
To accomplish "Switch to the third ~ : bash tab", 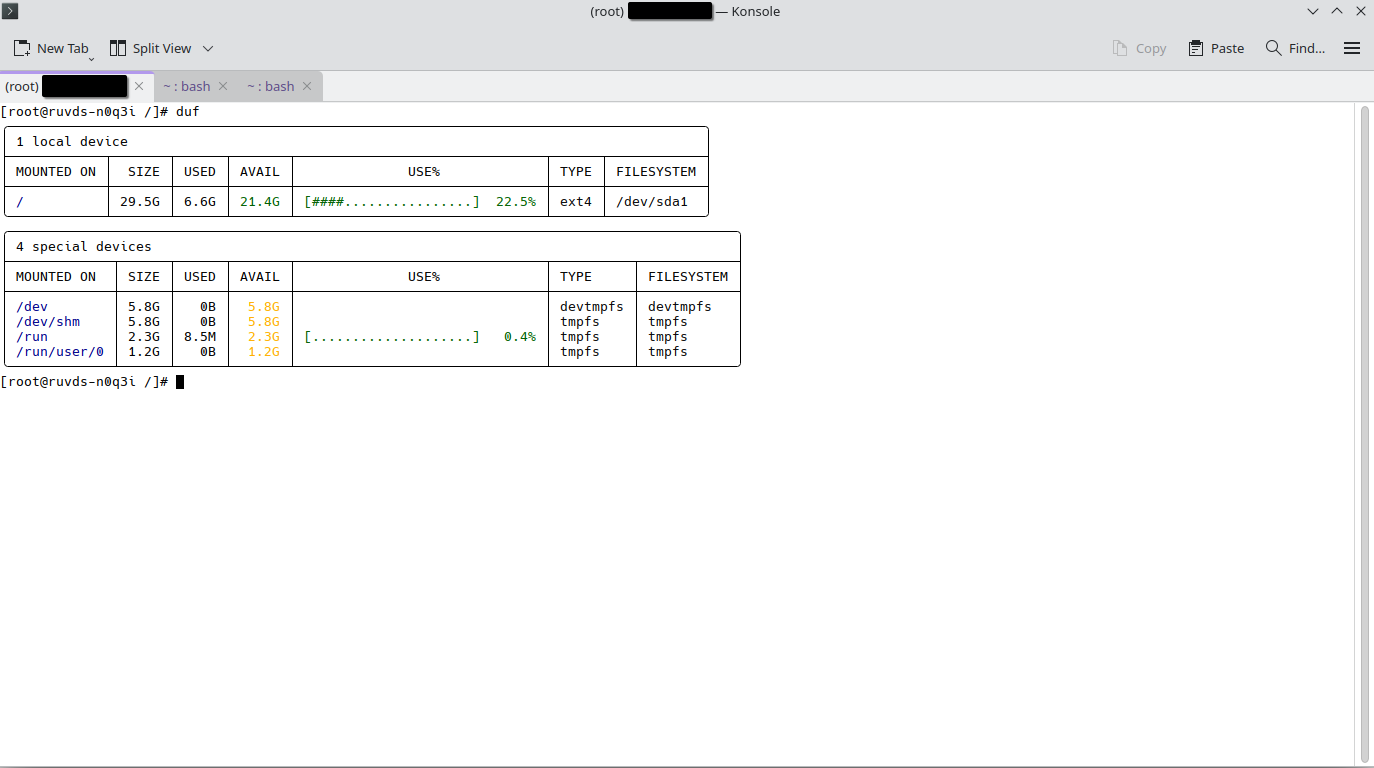I will click(x=270, y=86).
